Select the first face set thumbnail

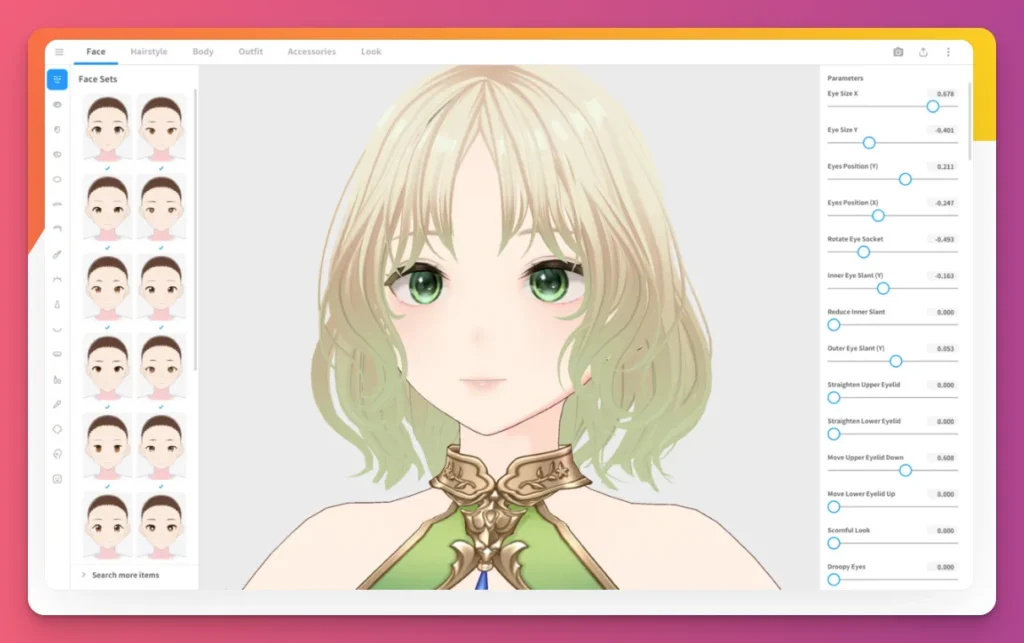tap(108, 127)
